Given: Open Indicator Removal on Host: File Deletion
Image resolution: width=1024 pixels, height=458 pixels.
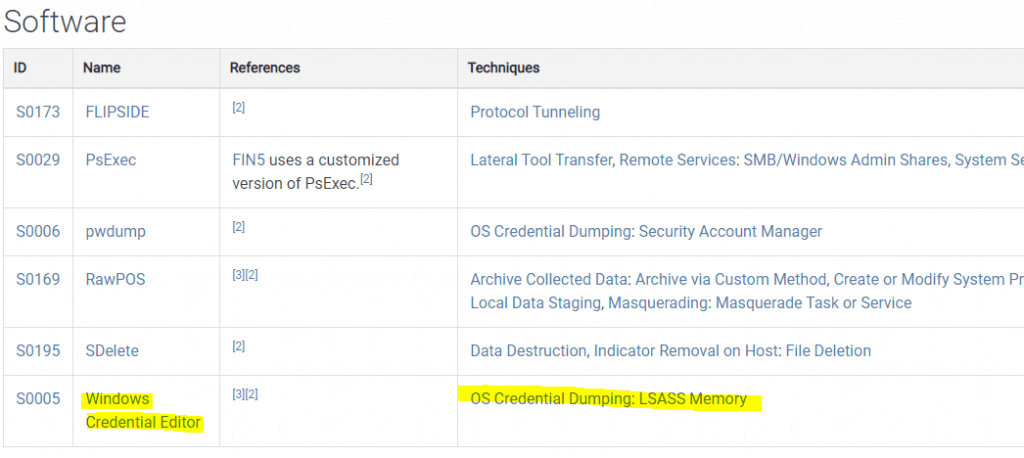Looking at the screenshot, I should click(732, 351).
